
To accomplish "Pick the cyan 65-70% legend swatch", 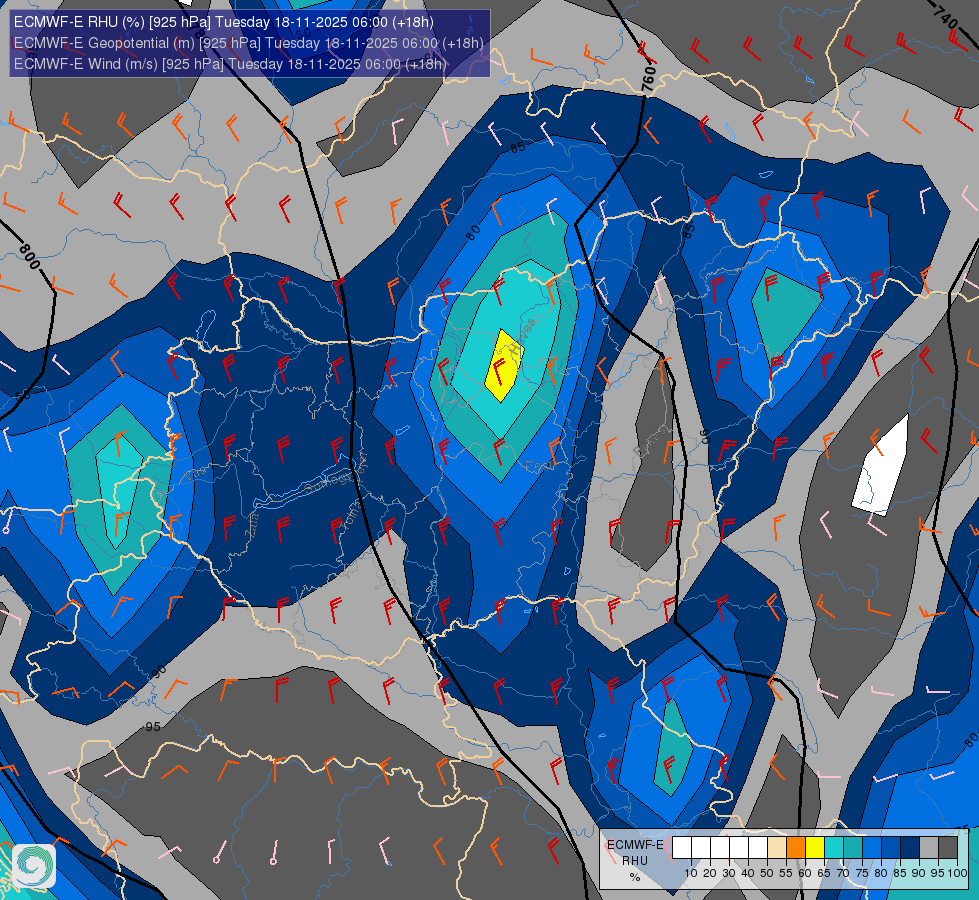I will 834,848.
